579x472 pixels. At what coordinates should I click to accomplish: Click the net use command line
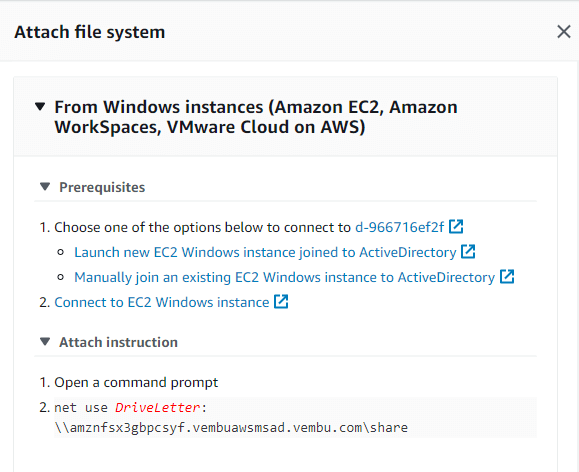[295, 418]
